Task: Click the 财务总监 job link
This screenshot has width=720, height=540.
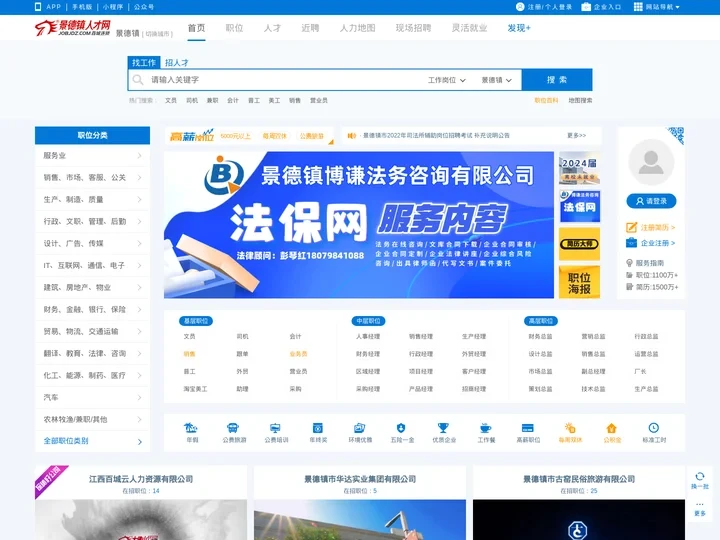Action: pos(540,337)
